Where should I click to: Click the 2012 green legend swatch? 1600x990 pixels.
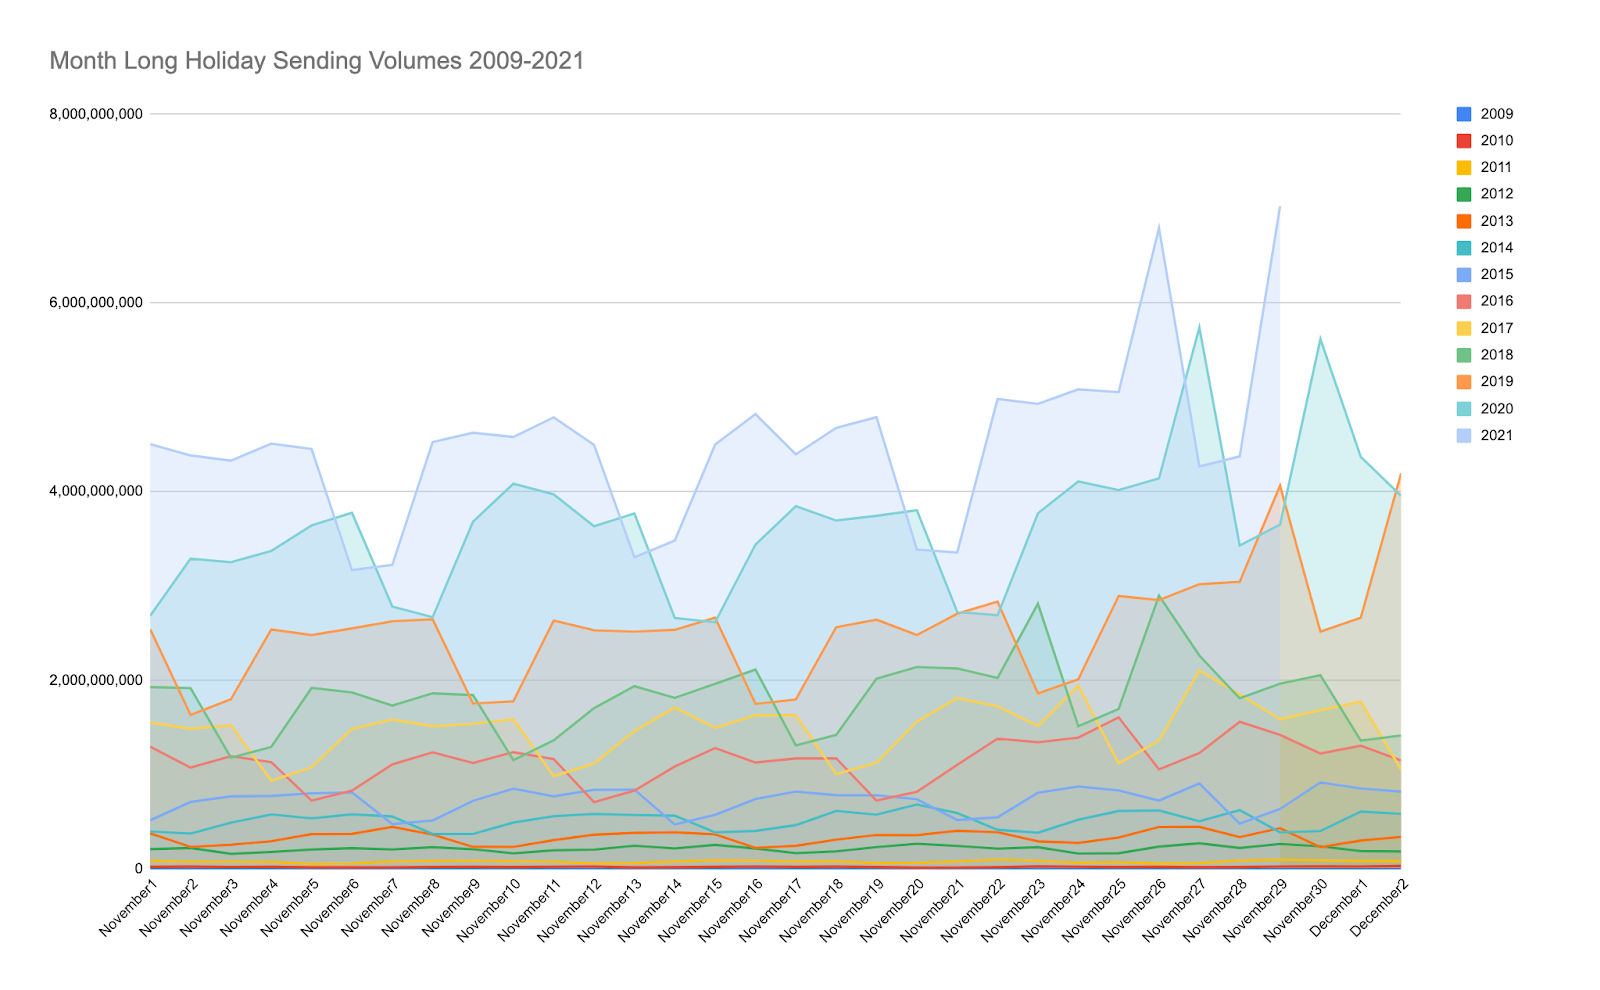pyautogui.click(x=1464, y=194)
